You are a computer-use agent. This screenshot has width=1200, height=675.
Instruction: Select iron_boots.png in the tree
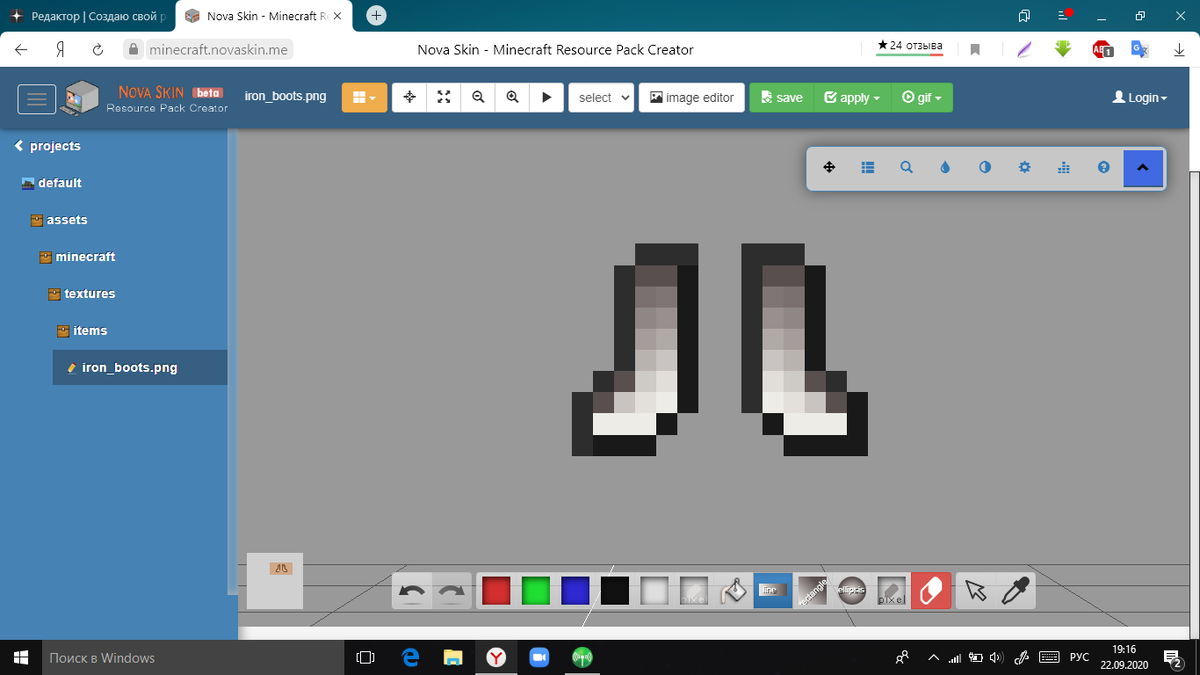(140, 368)
